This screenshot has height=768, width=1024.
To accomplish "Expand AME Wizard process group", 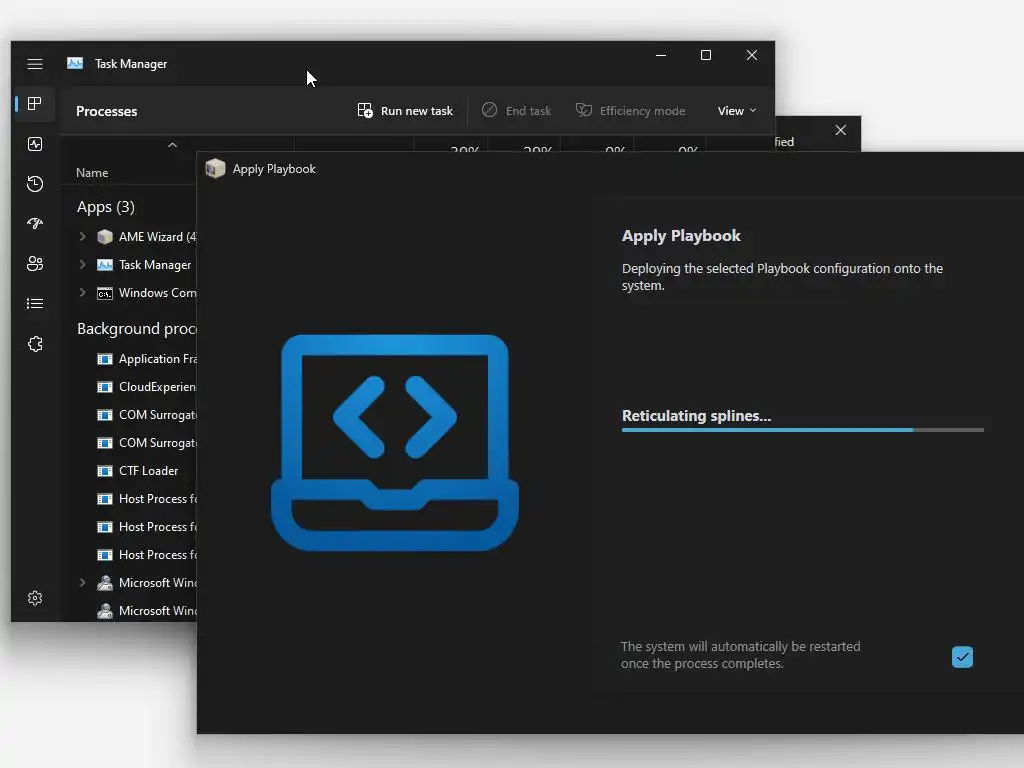I will [x=82, y=236].
